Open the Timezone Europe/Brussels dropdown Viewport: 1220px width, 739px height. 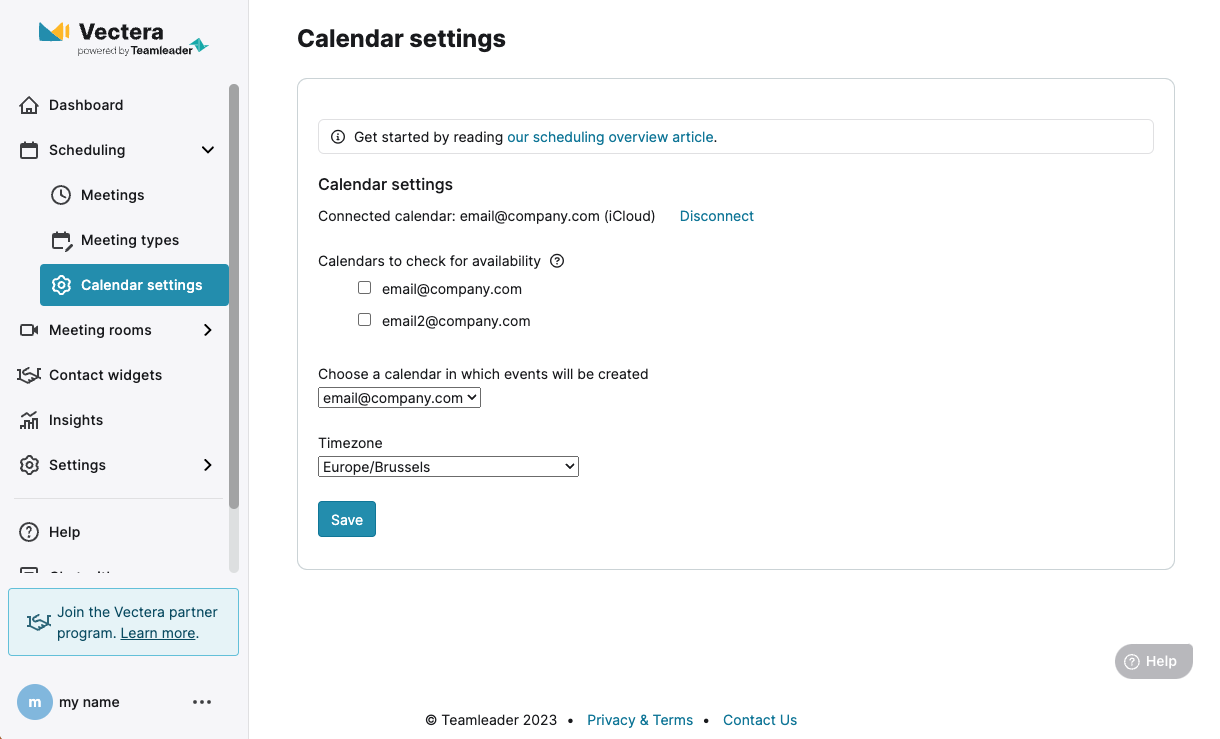click(x=448, y=466)
